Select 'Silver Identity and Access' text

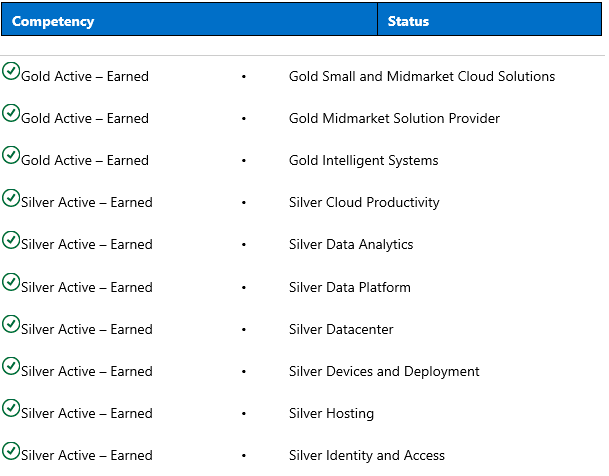[x=367, y=455]
